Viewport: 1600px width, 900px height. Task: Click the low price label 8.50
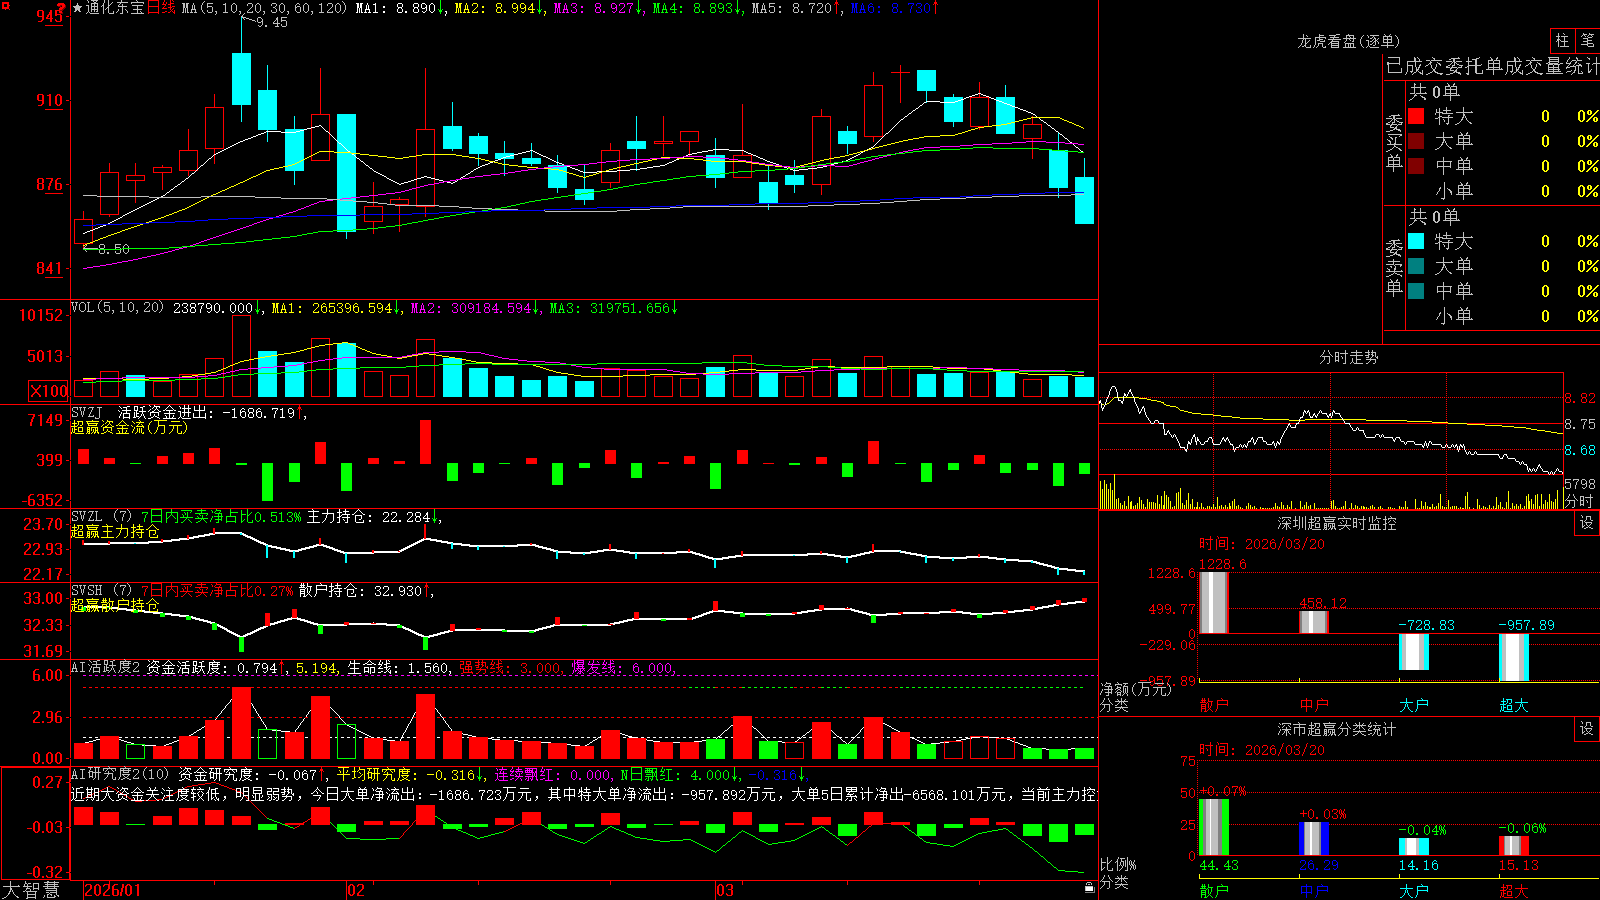click(113, 248)
